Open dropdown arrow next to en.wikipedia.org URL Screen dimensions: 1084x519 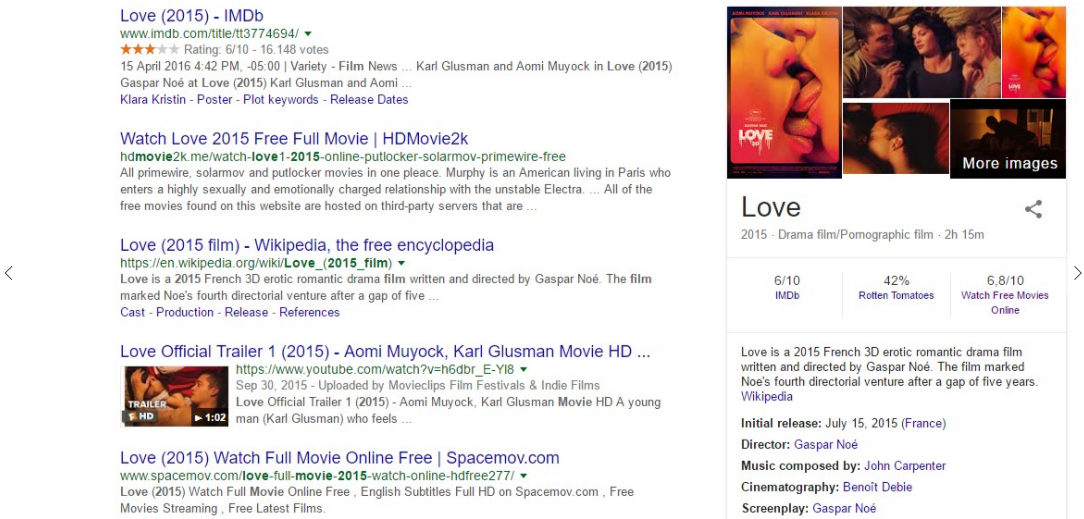pos(401,263)
